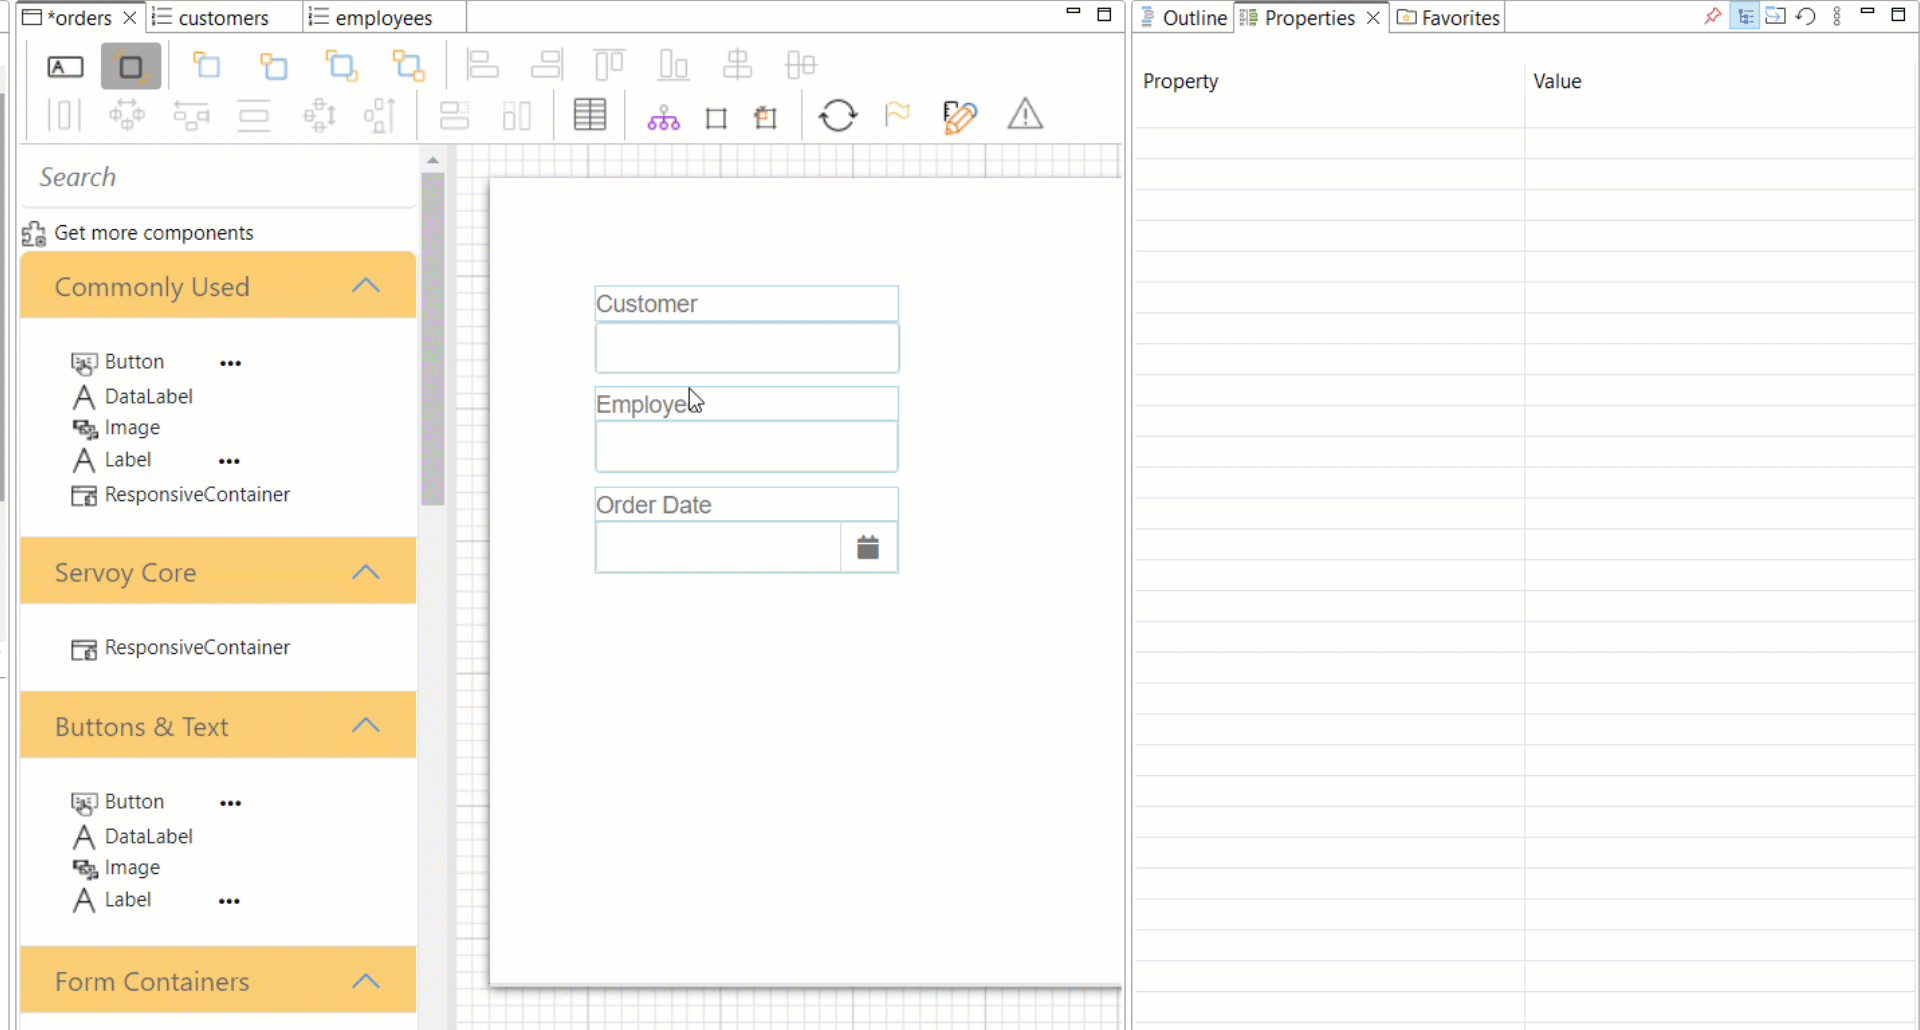Click the pencil edit icon in toolbar
This screenshot has height=1030, width=1920.
point(960,116)
